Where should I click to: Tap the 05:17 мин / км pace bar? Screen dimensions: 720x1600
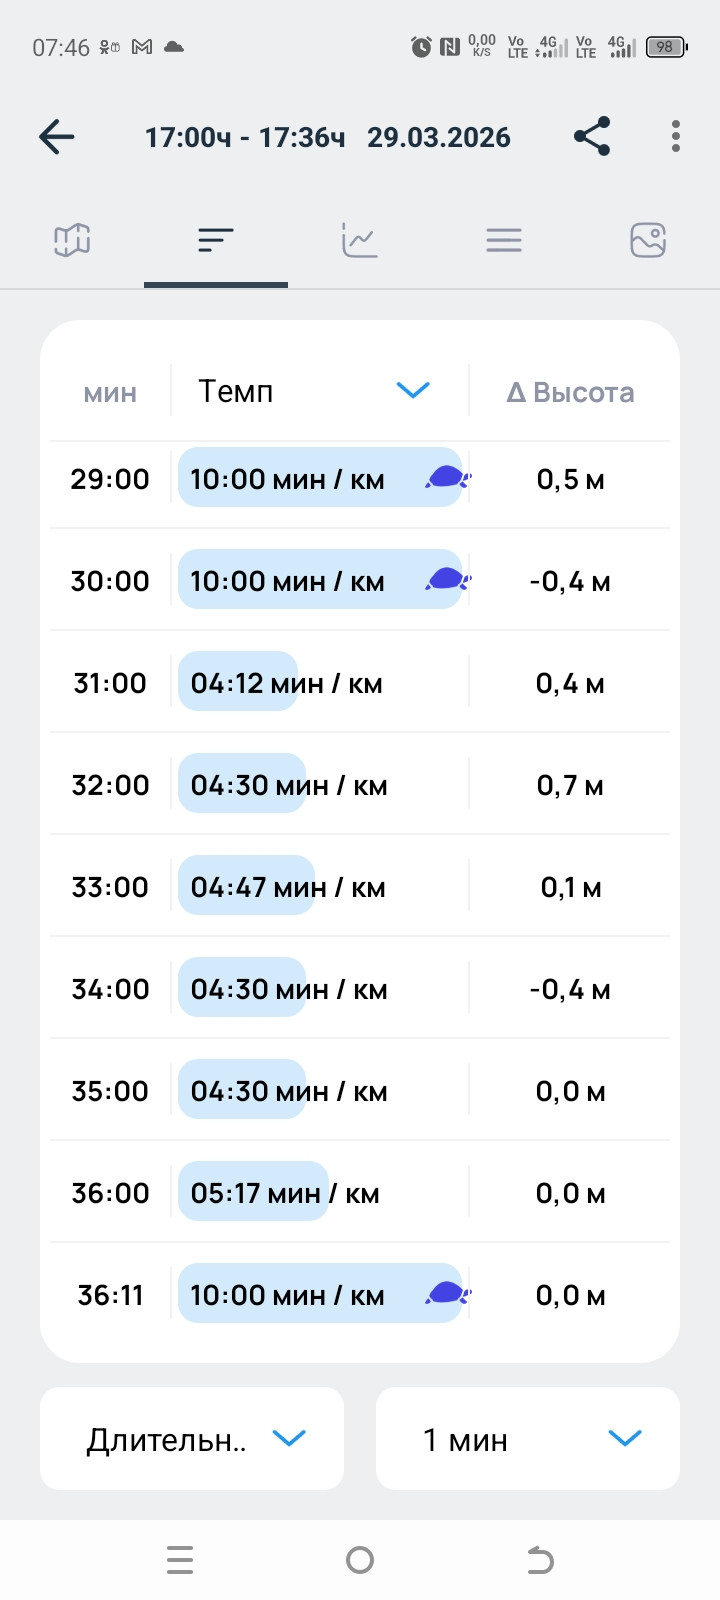(x=253, y=1192)
